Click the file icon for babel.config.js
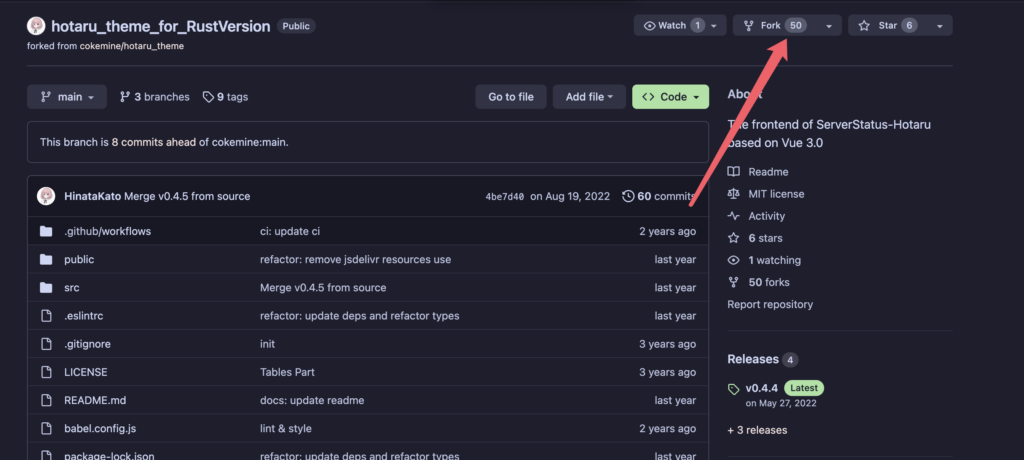 (46, 429)
